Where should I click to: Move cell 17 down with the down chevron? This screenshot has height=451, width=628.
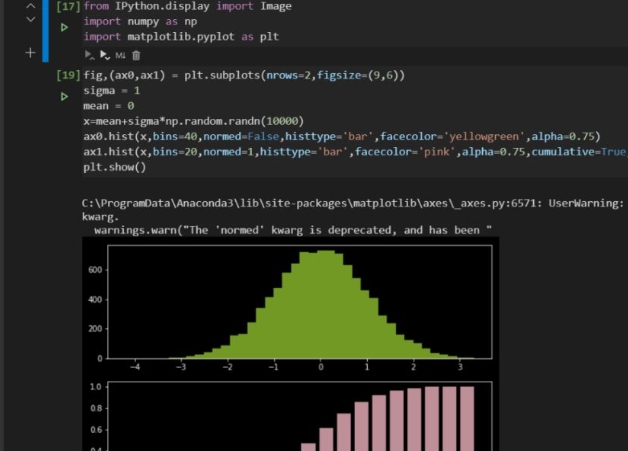[30, 19]
